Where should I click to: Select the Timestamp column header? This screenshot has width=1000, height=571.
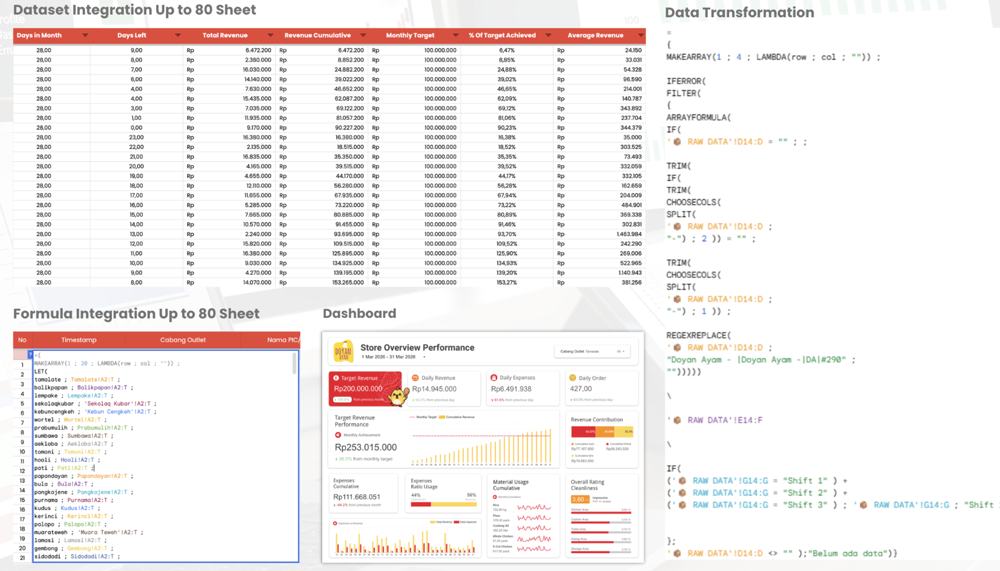(x=79, y=340)
